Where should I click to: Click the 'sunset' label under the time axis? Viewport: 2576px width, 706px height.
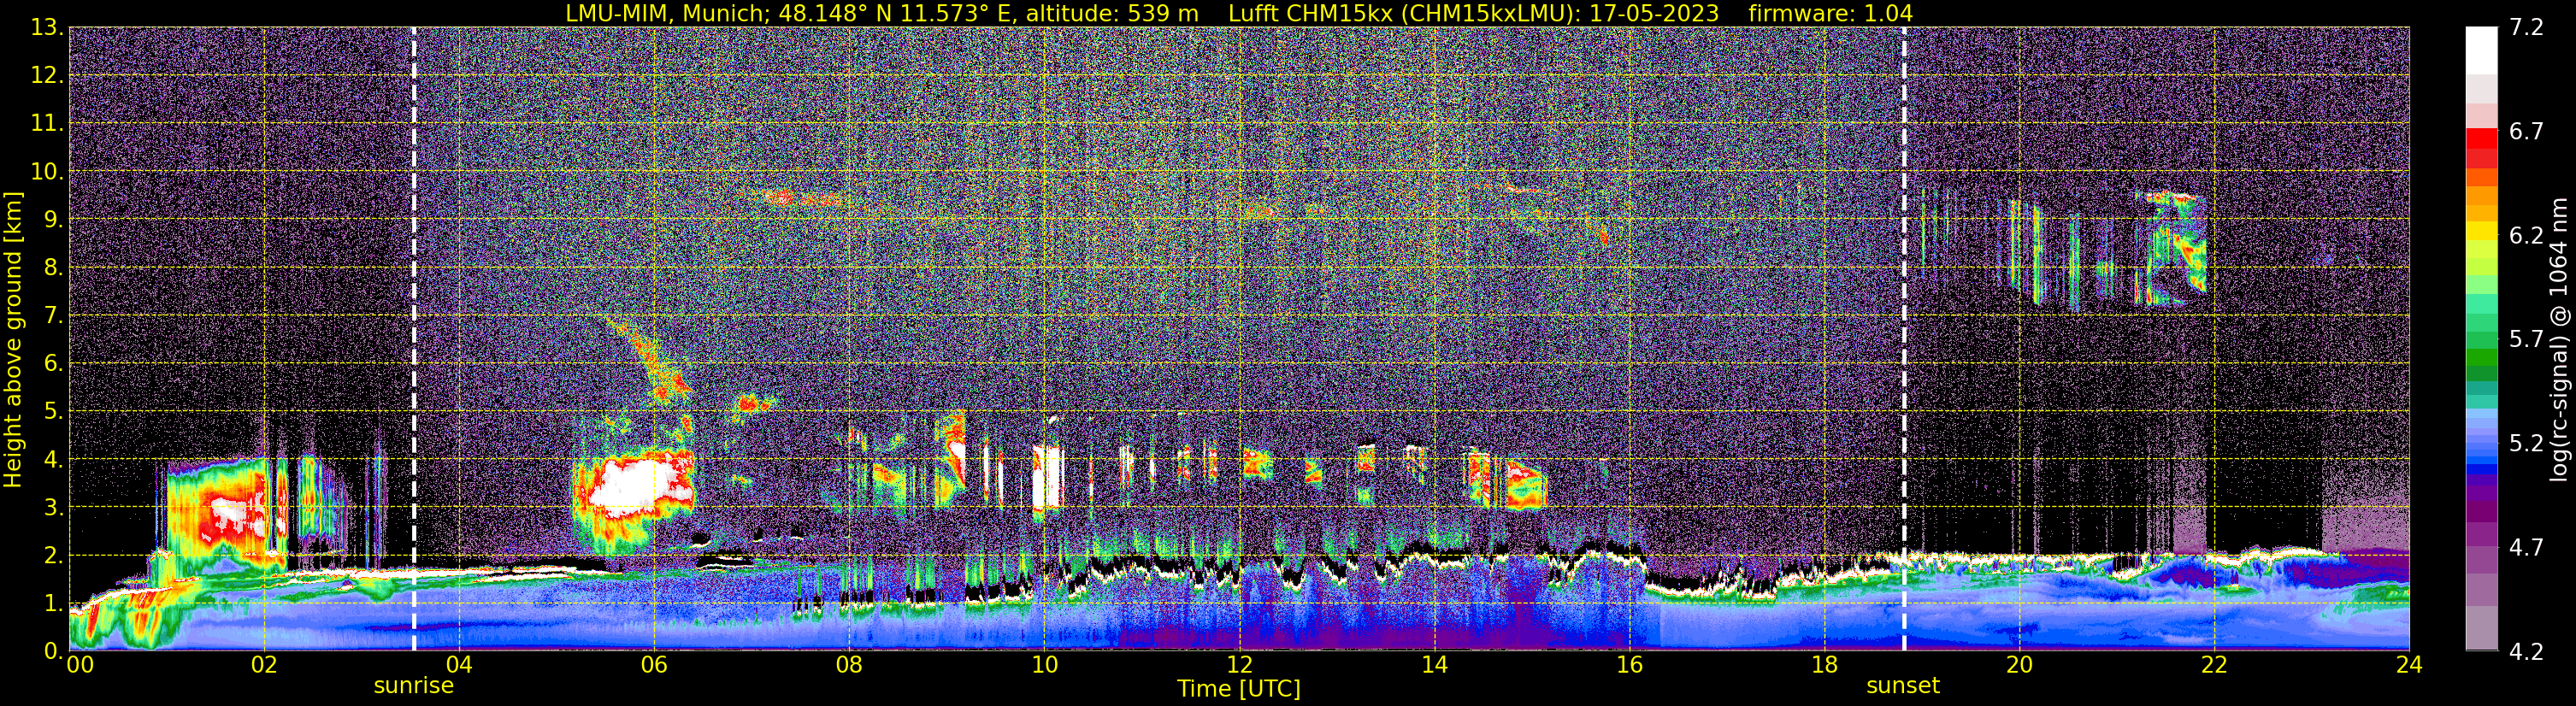pos(1902,686)
